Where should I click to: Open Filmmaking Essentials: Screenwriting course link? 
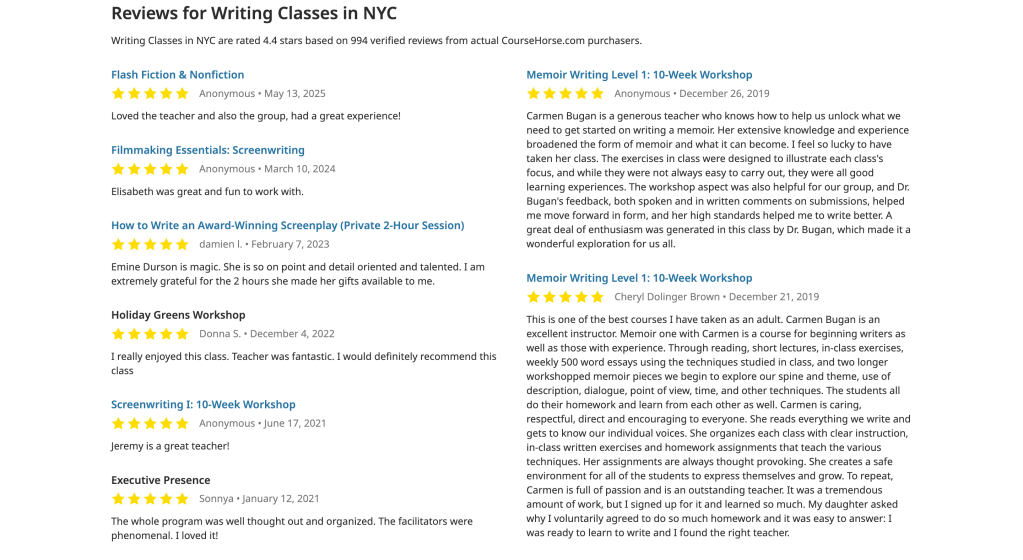(207, 150)
